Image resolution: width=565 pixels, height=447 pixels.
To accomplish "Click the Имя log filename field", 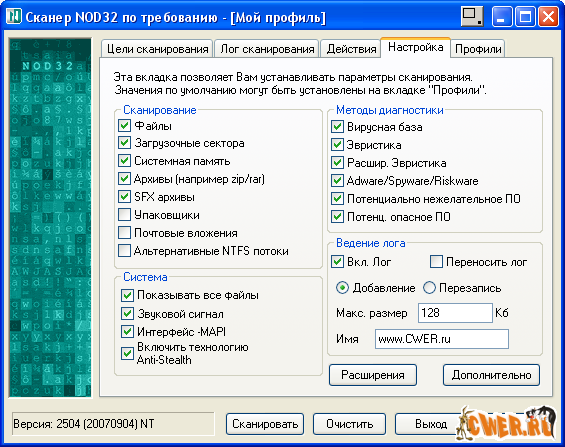I will coord(442,339).
